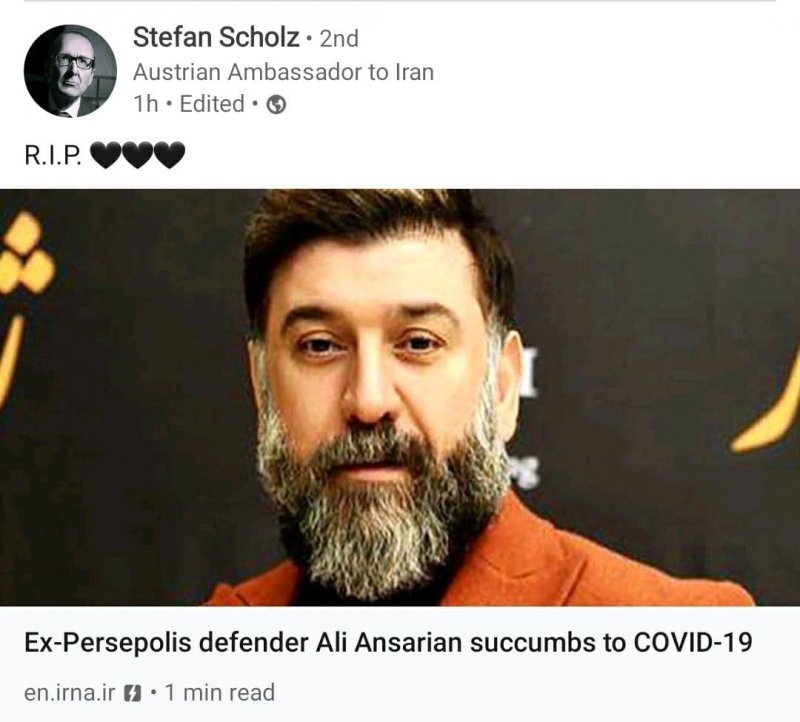Click the 1h post timestamp
Screen dimensions: 800x722
click(x=145, y=104)
